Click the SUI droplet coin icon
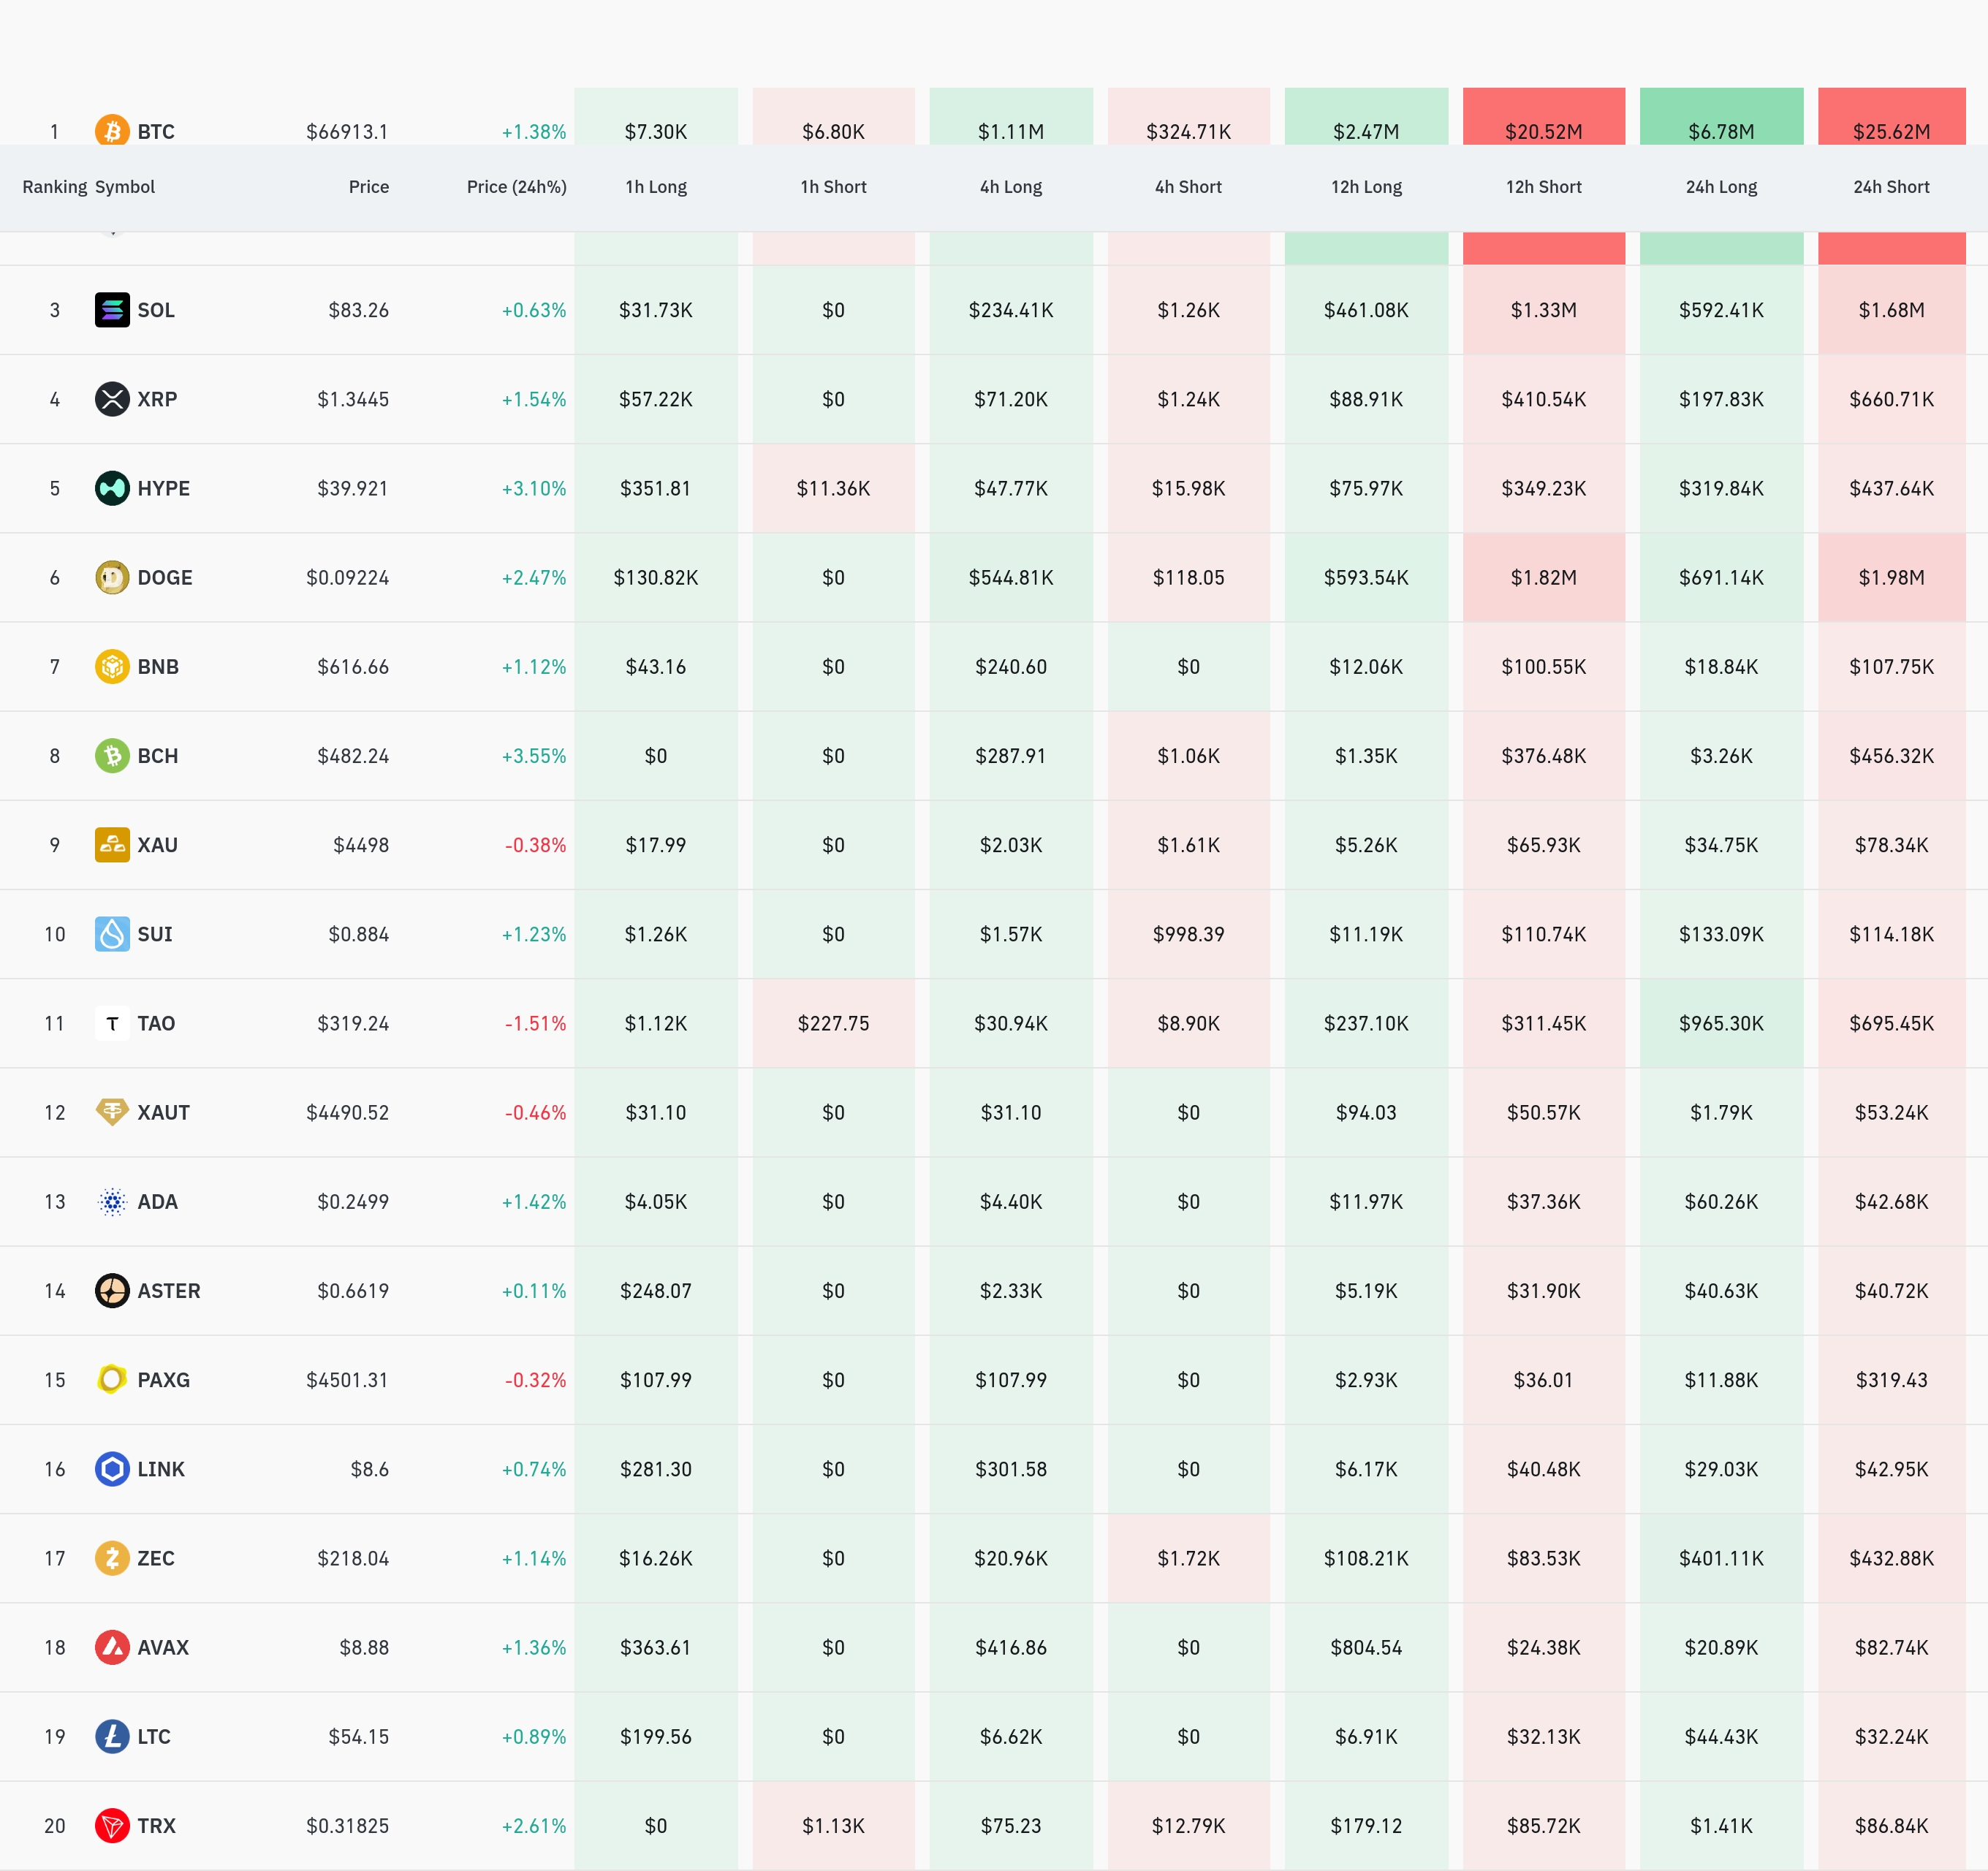The image size is (1988, 1871). pyautogui.click(x=112, y=934)
